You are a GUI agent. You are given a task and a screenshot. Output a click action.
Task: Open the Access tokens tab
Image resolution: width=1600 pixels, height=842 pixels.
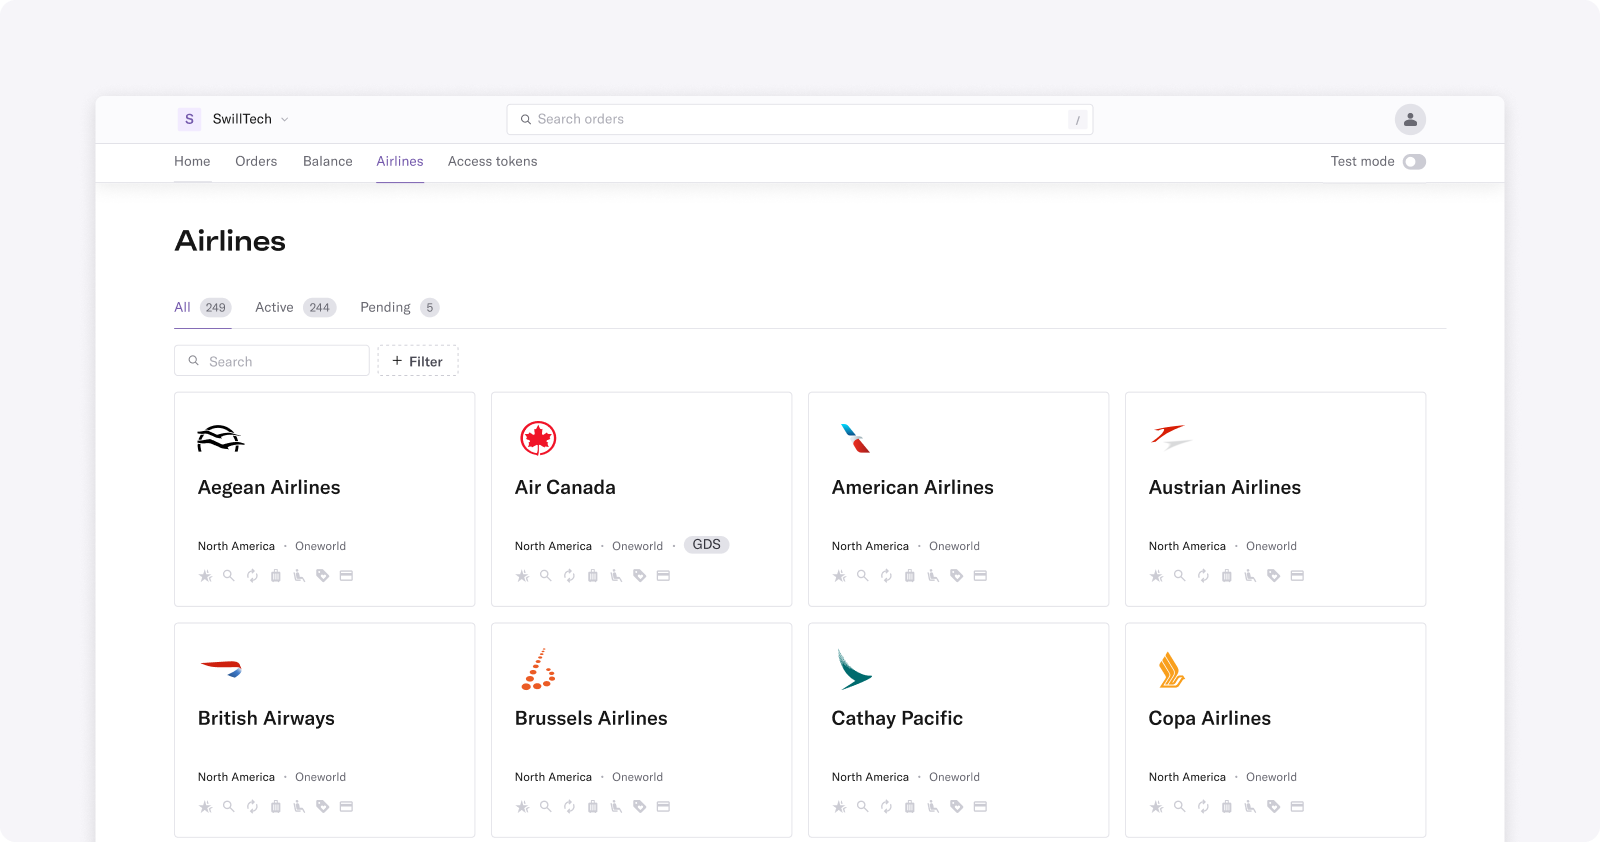[x=492, y=161]
